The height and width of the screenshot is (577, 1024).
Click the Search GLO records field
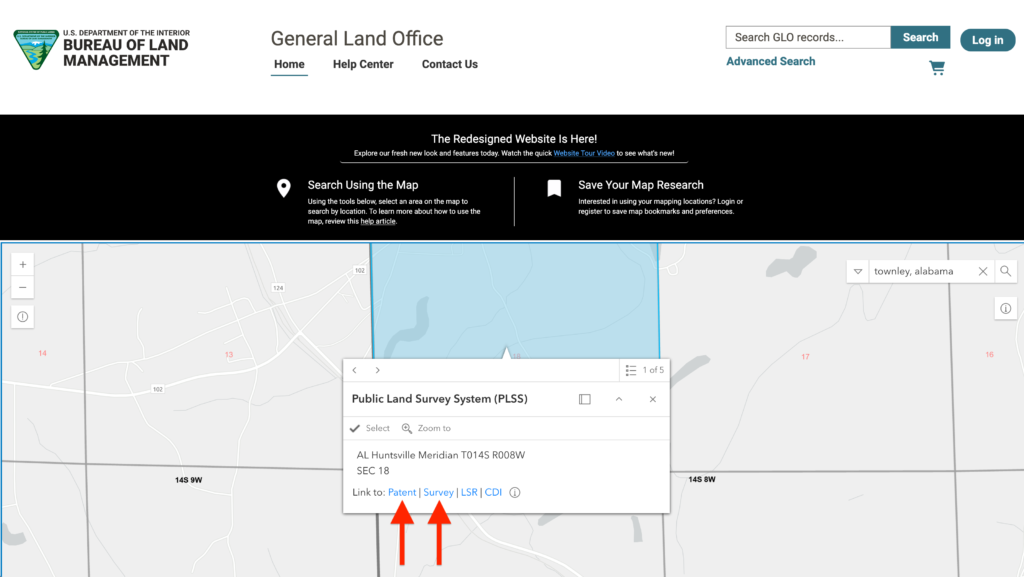808,37
